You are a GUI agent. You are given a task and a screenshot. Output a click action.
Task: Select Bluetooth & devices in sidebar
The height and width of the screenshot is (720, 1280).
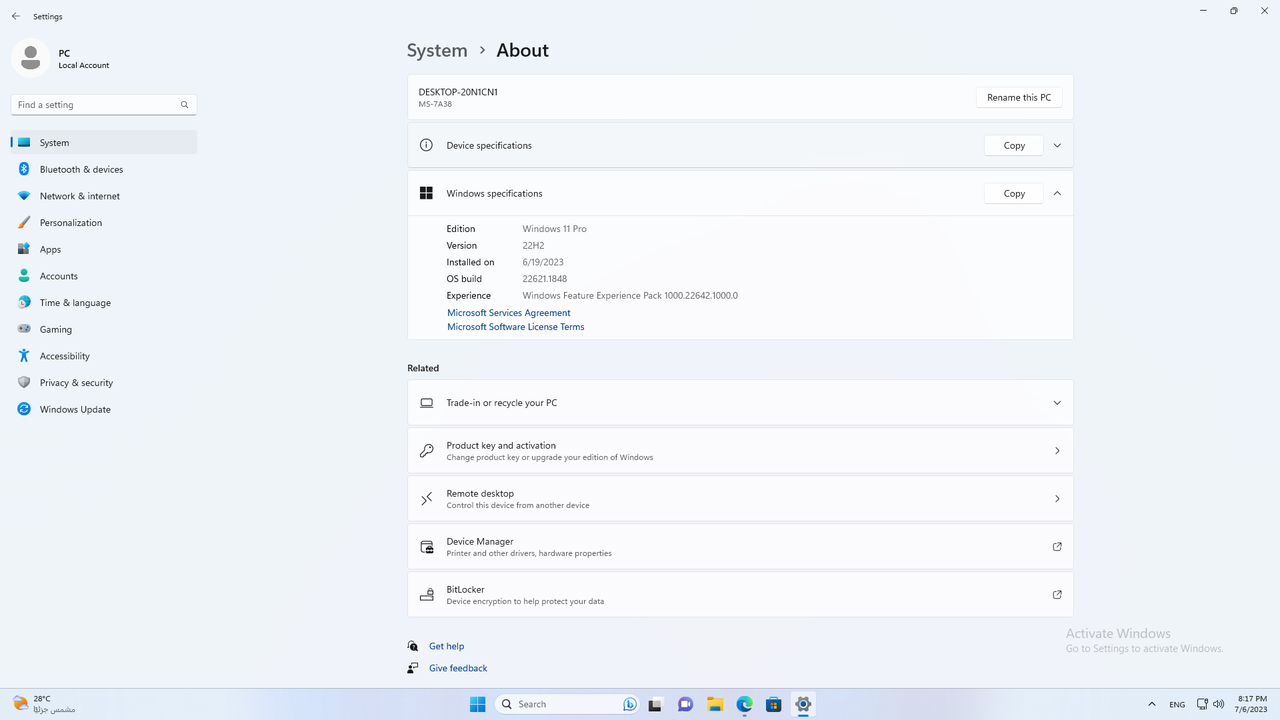pyautogui.click(x=104, y=169)
